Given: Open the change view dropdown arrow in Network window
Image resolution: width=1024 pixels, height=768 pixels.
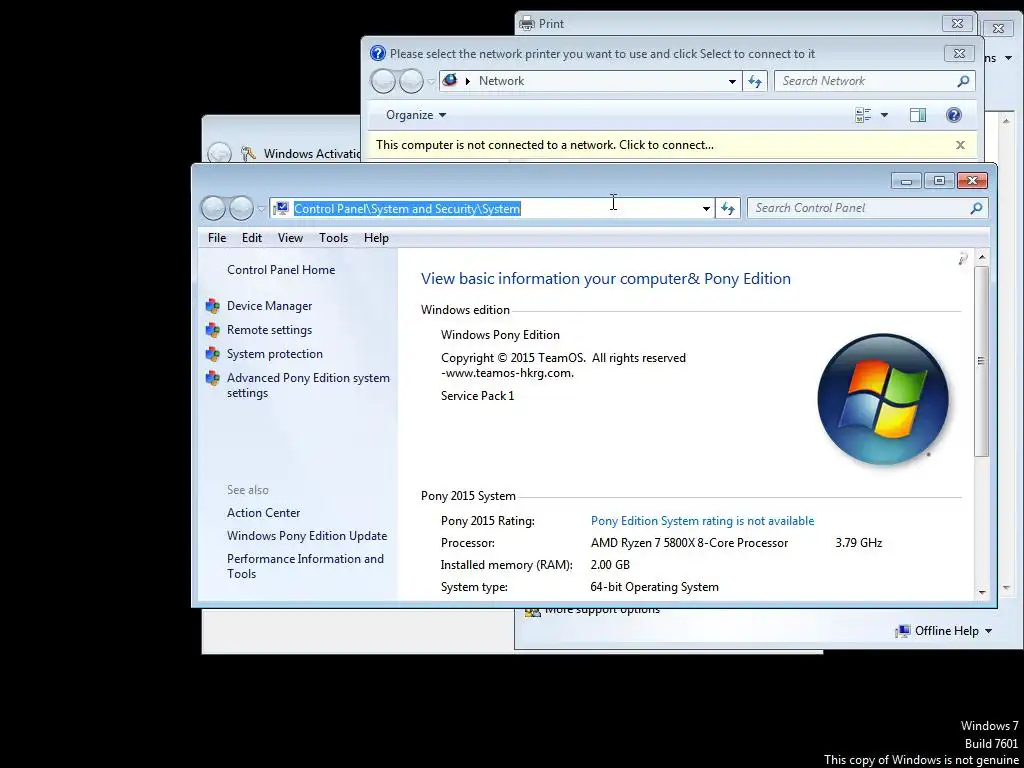Looking at the screenshot, I should (x=884, y=115).
